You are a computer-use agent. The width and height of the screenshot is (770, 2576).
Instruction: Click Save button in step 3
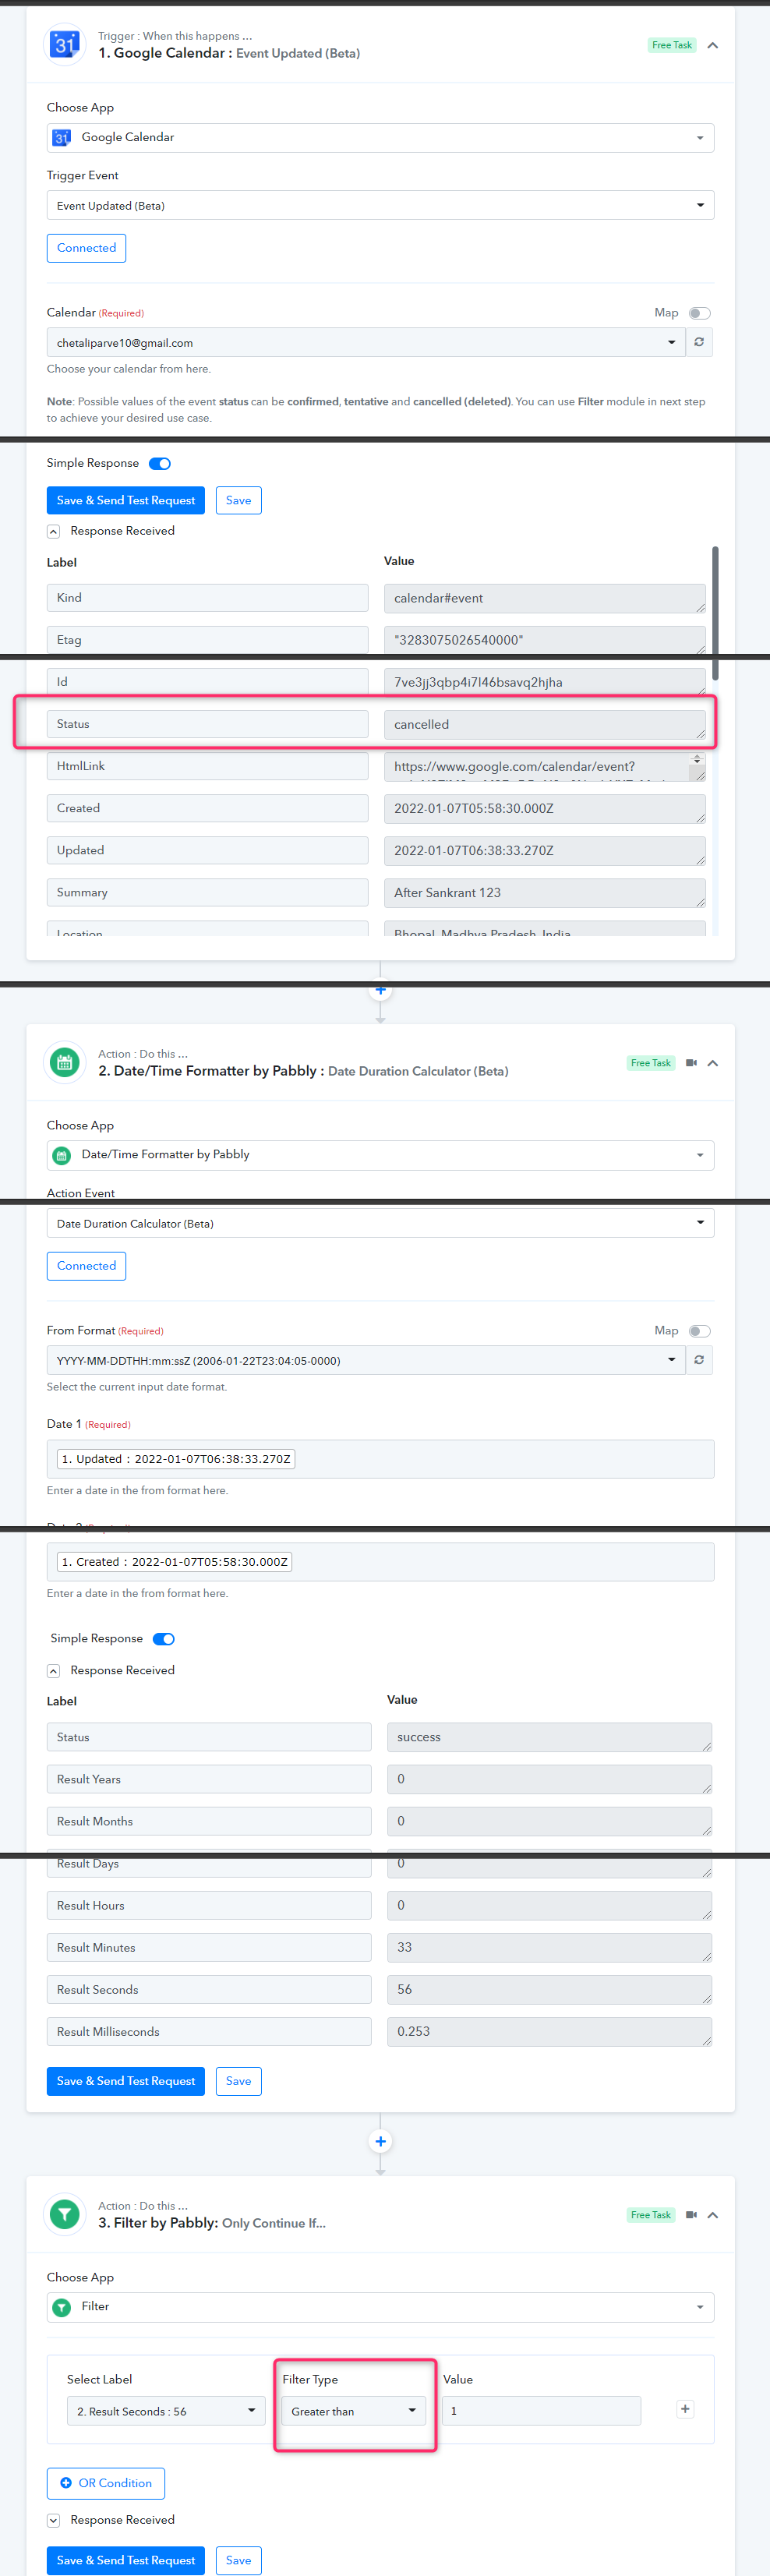pyautogui.click(x=238, y=2560)
